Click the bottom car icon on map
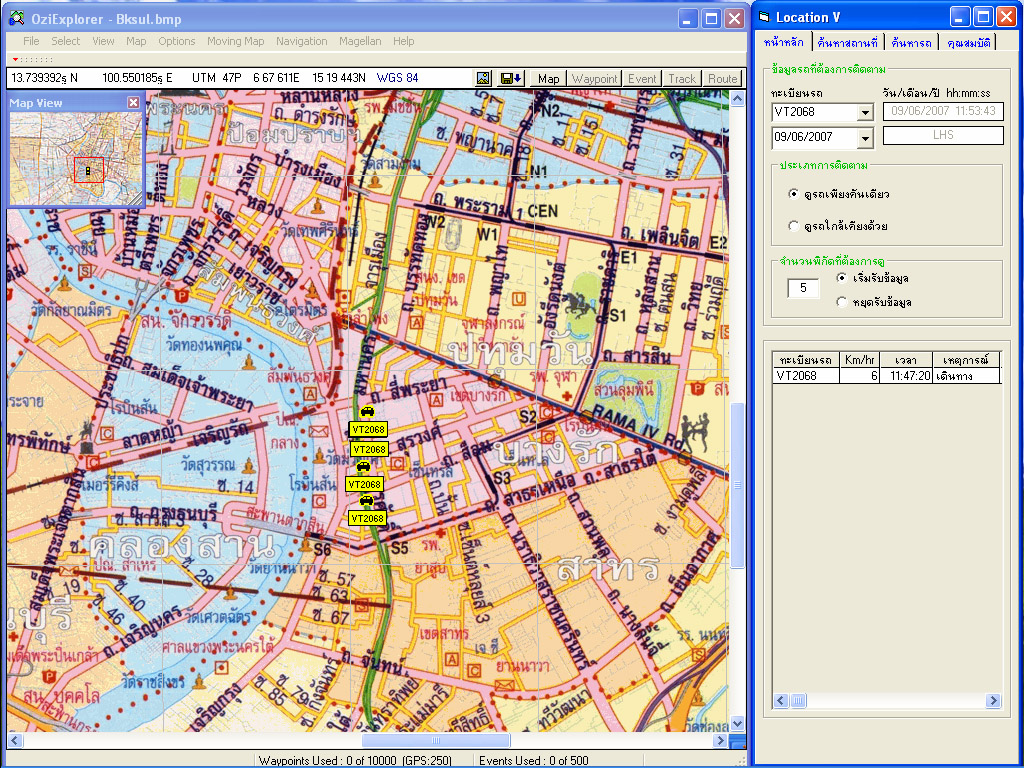 click(367, 500)
